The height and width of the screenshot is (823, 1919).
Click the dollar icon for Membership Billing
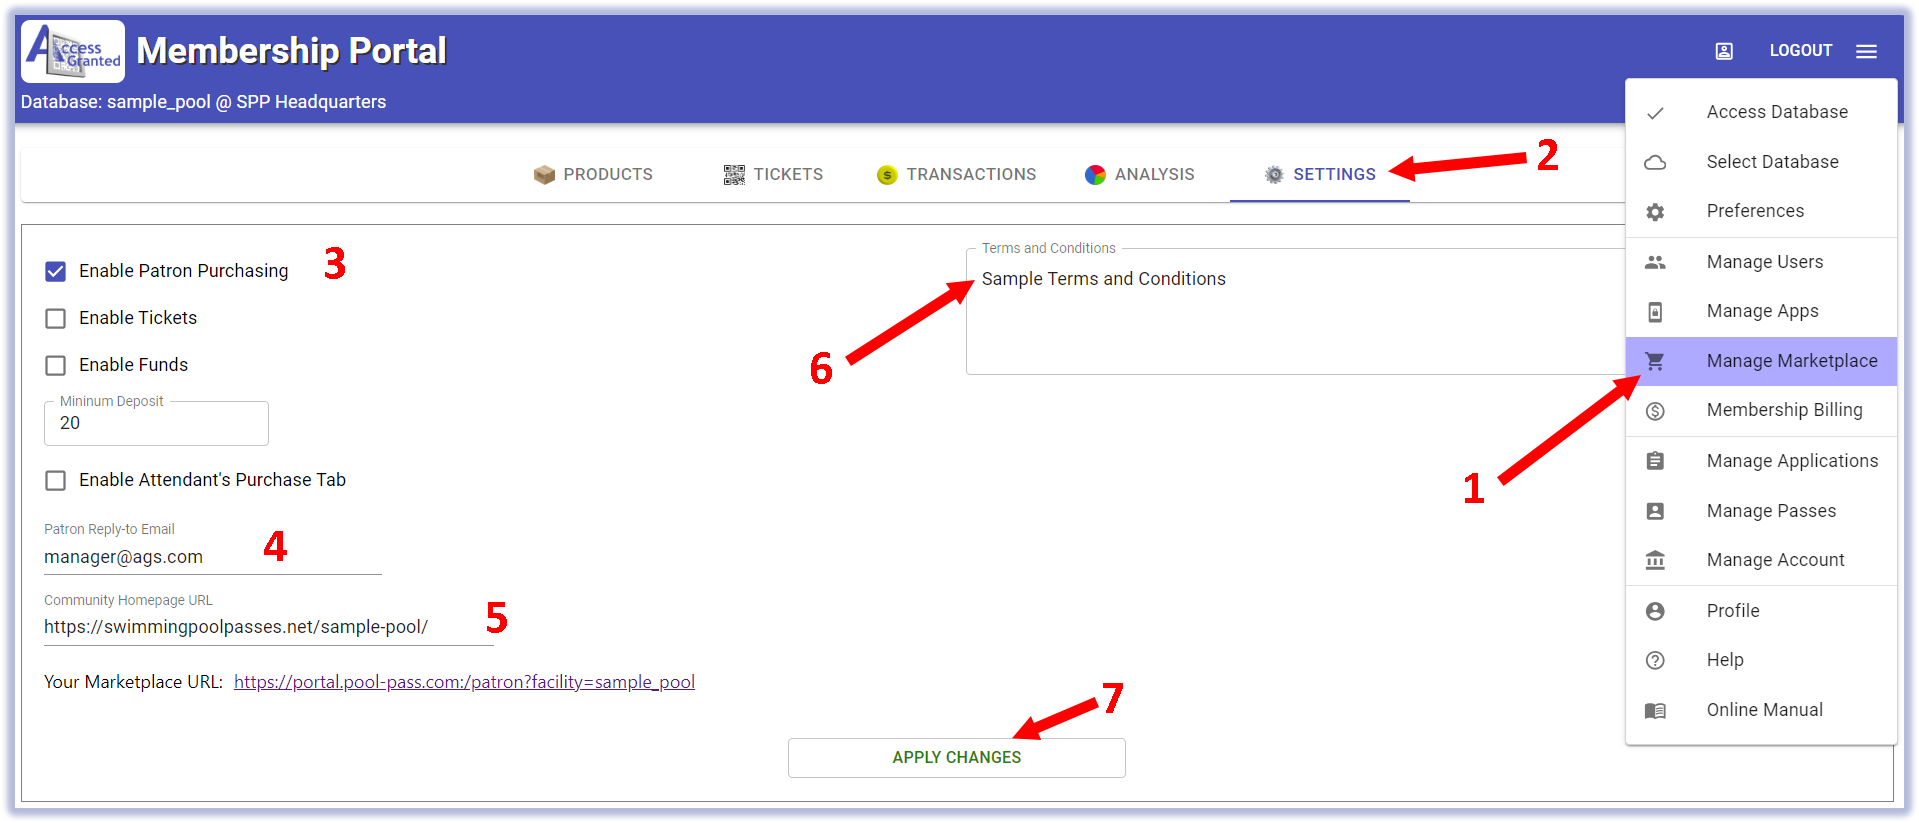tap(1655, 411)
